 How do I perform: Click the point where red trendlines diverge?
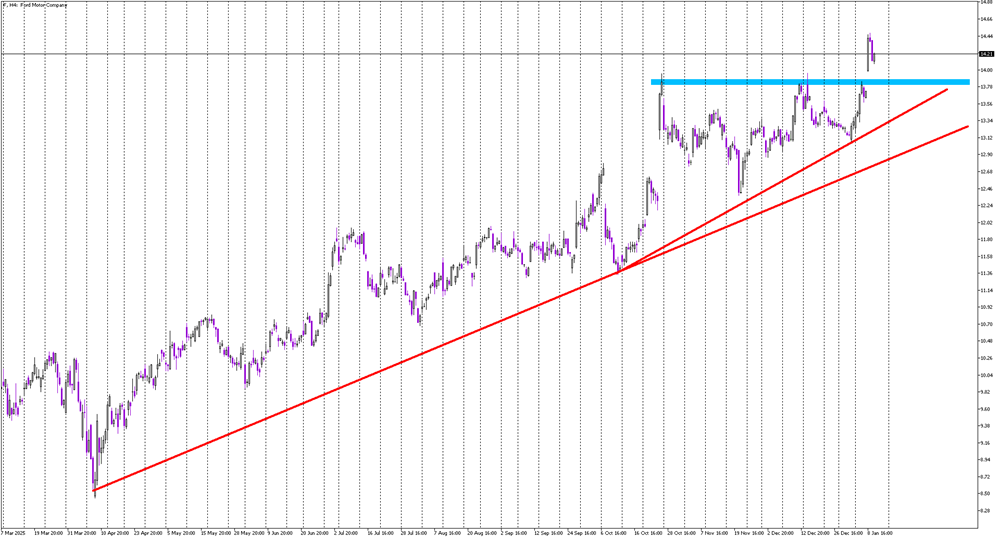622,270
